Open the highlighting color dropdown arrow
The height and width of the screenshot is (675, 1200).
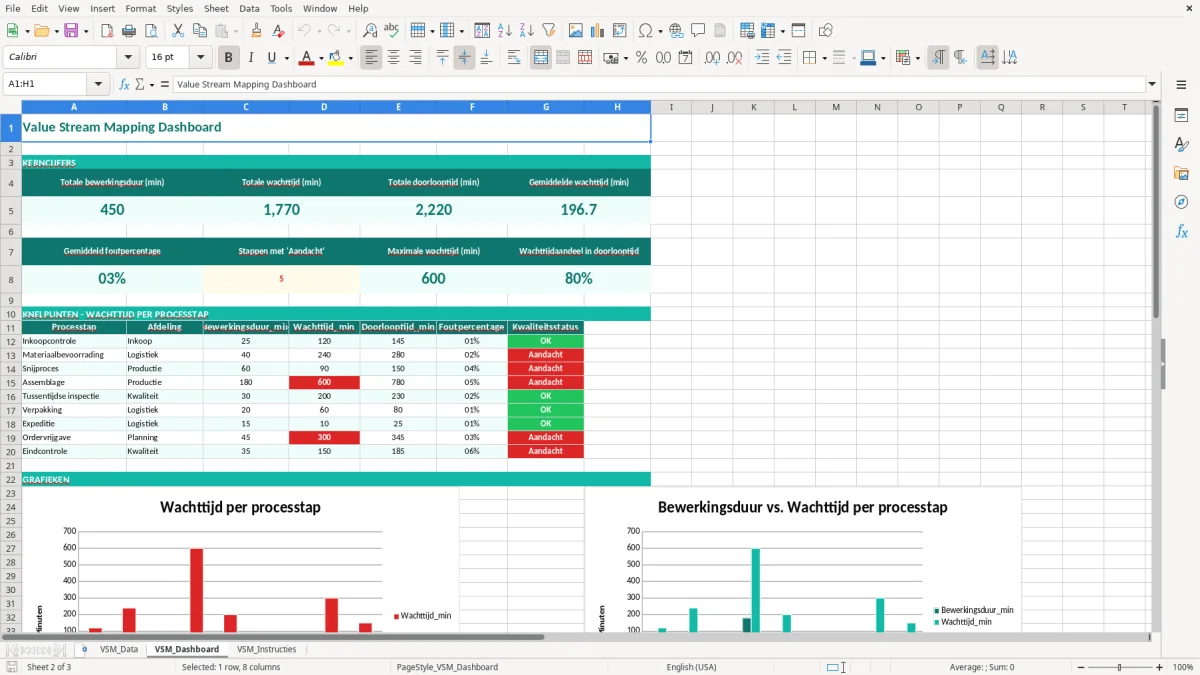pyautogui.click(x=350, y=58)
